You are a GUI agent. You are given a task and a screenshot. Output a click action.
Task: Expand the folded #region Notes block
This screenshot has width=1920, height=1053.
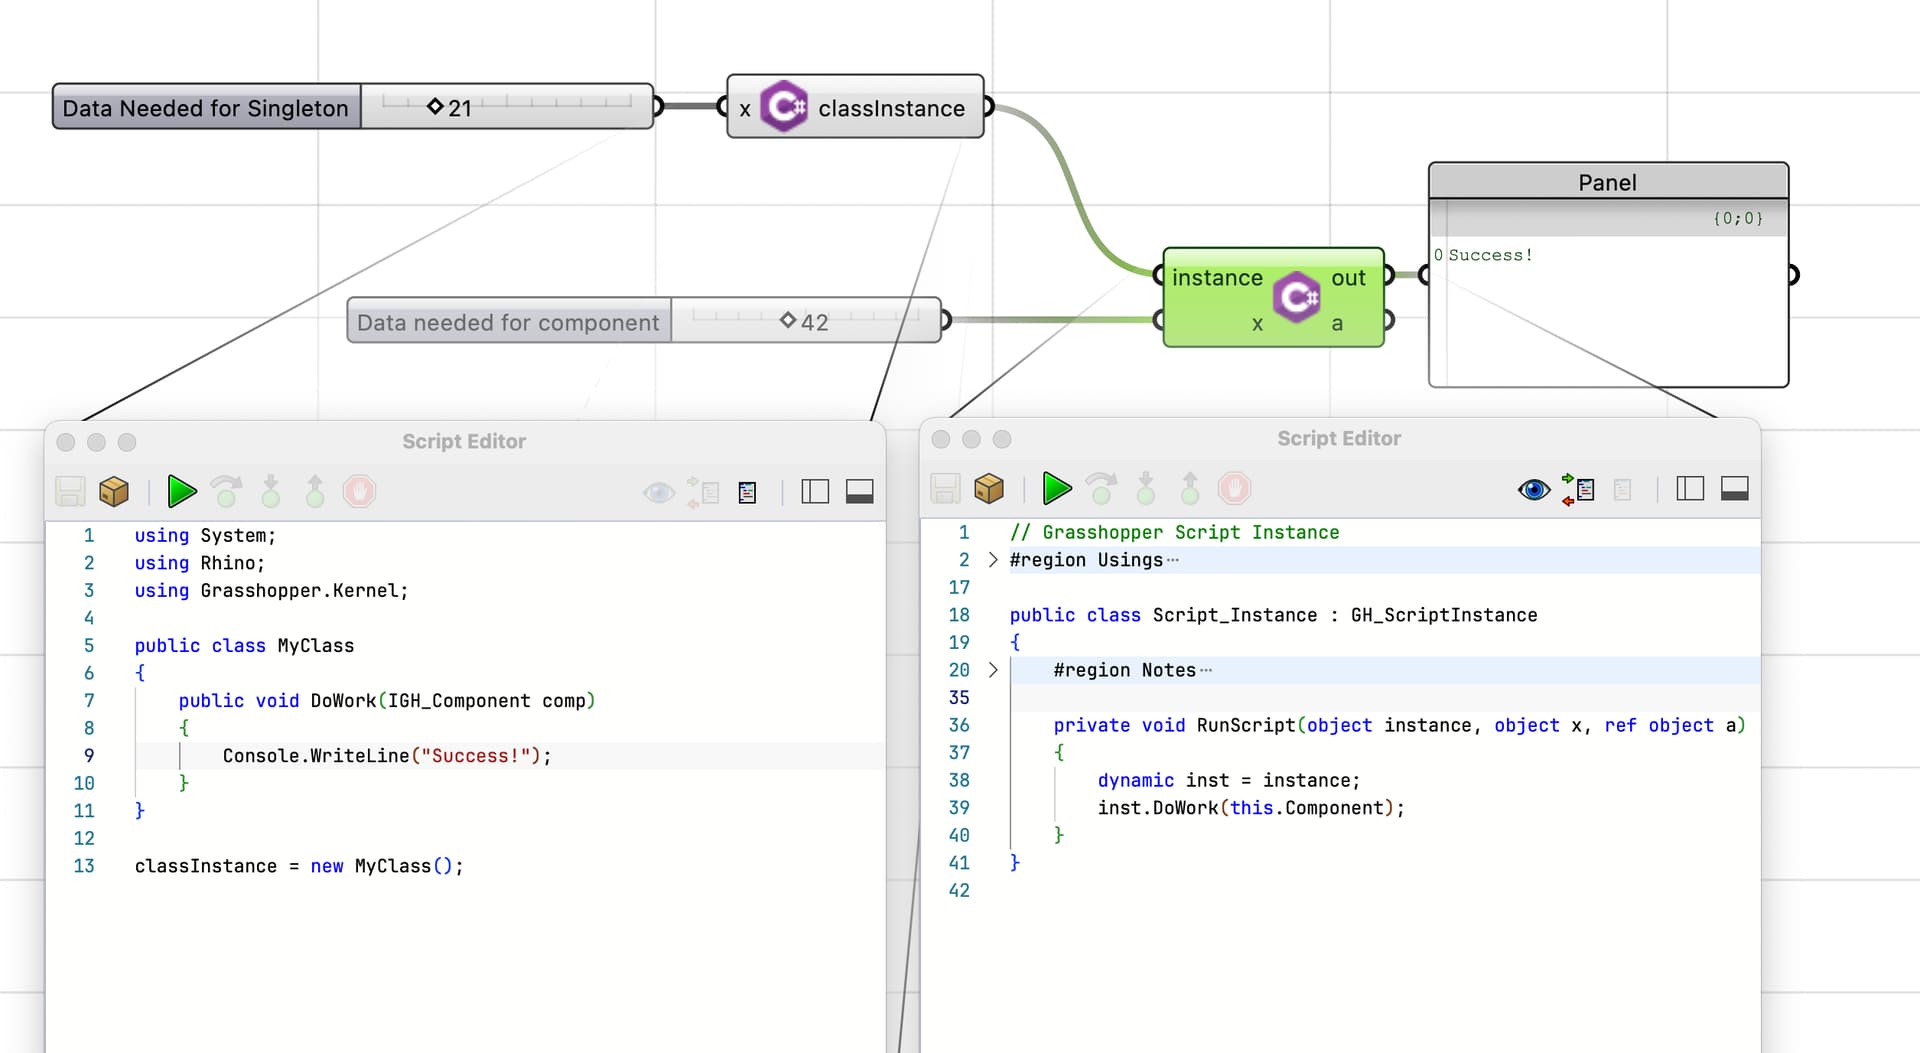click(x=992, y=670)
